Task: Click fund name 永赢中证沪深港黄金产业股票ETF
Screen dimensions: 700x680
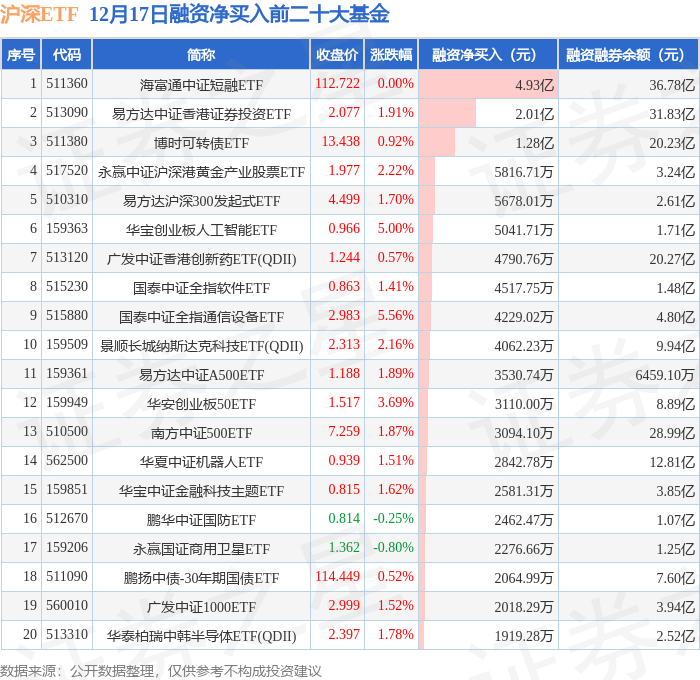Action: coord(201,172)
